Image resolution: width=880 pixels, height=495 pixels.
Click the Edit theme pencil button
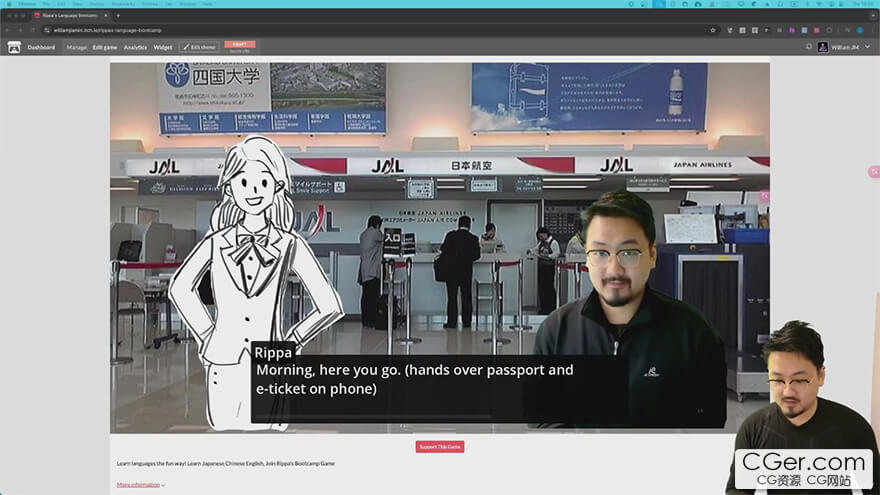coord(199,47)
